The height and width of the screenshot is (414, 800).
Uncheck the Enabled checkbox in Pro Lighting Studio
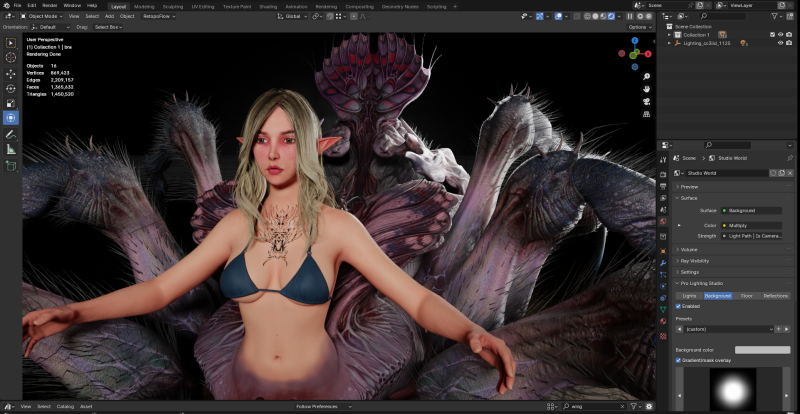coord(679,306)
